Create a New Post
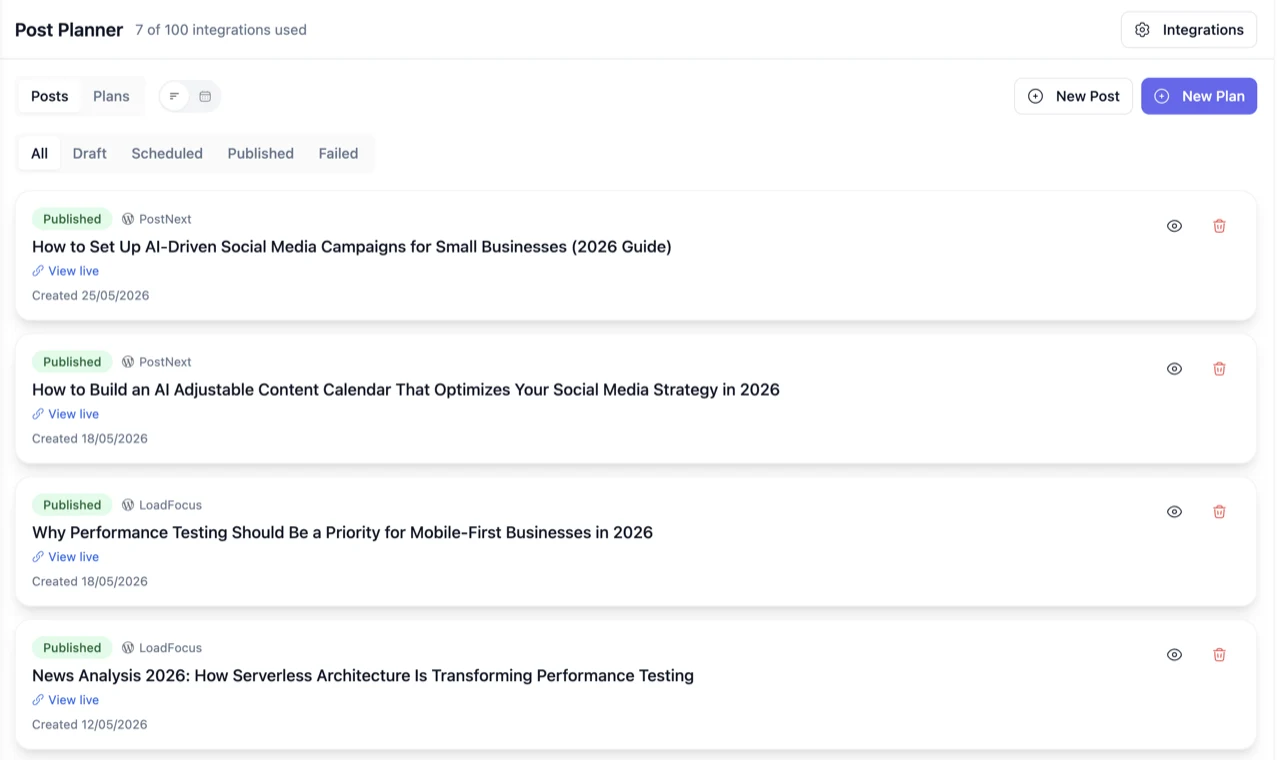 click(1073, 96)
